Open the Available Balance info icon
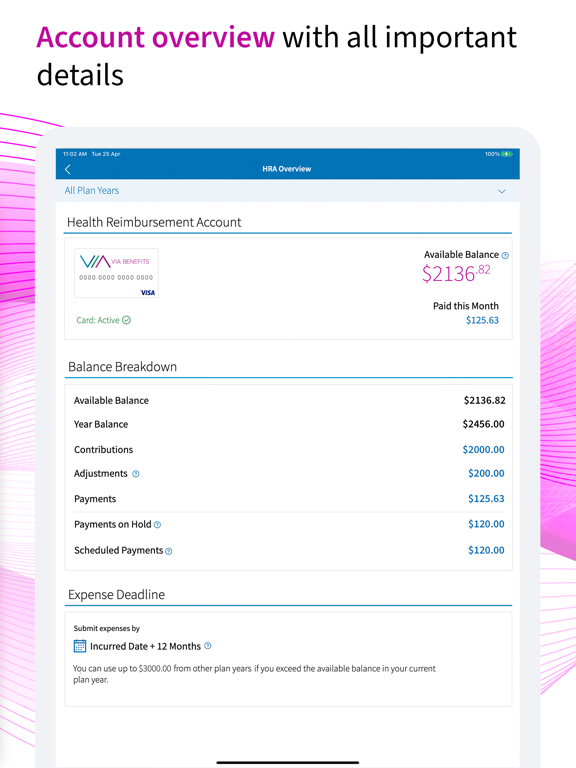The height and width of the screenshot is (768, 576). point(505,255)
